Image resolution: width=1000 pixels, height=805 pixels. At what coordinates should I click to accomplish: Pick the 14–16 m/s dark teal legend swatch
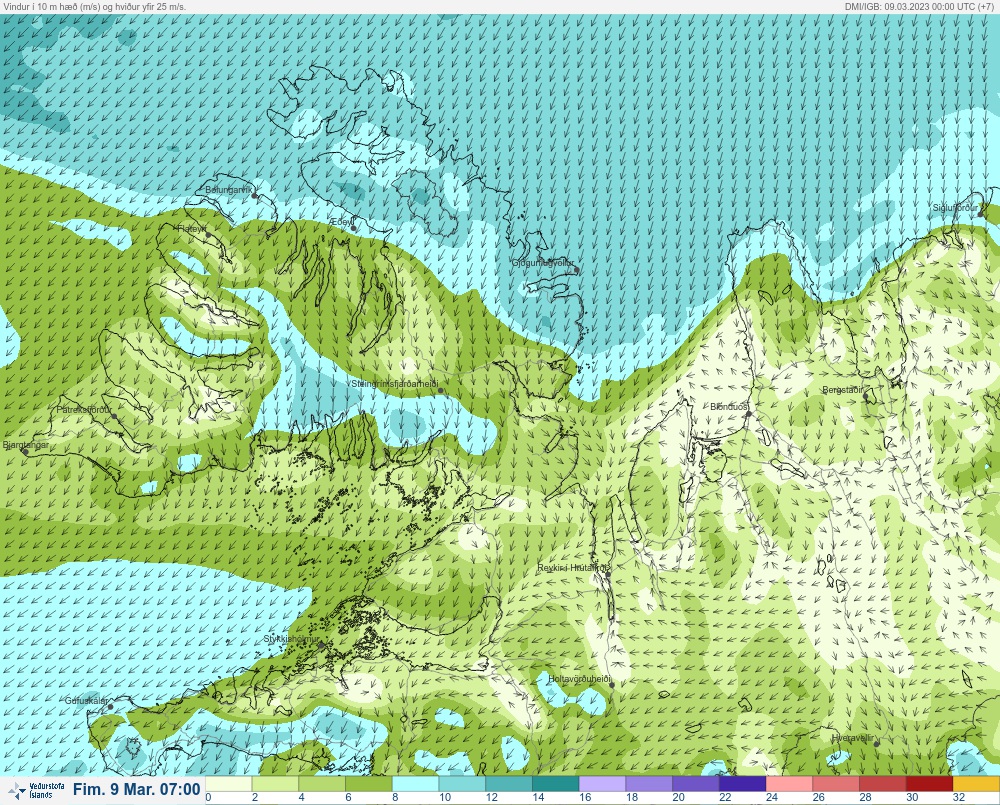(555, 783)
